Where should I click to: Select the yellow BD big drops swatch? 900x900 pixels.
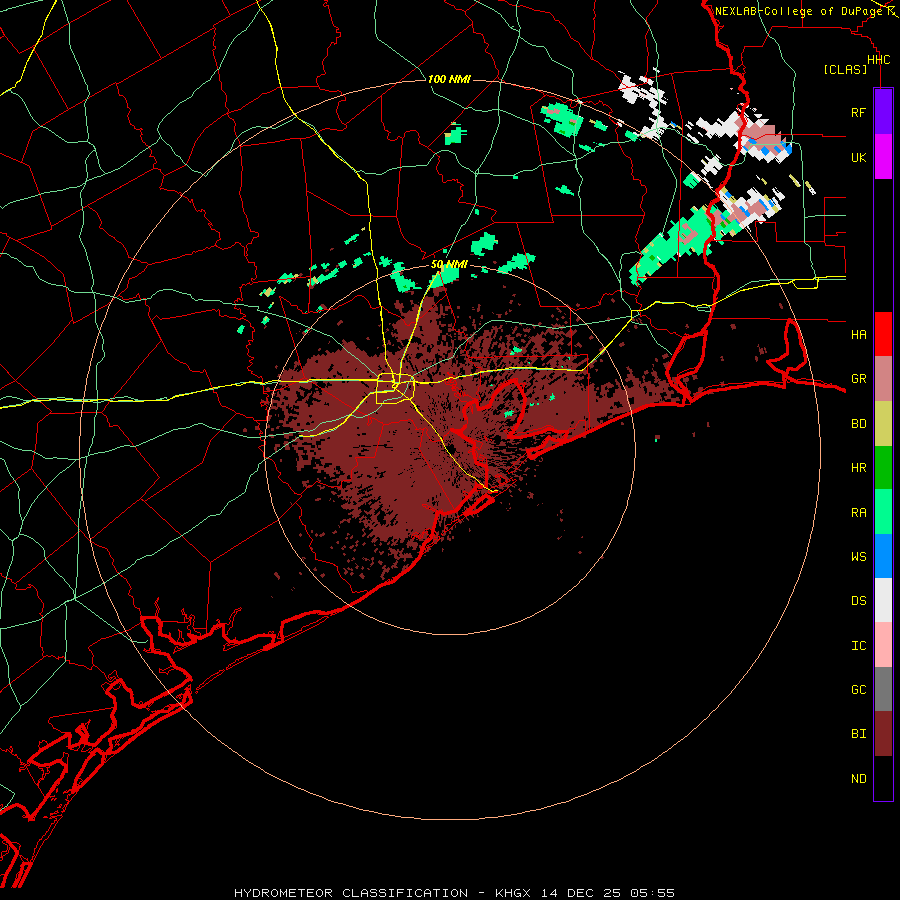pyautogui.click(x=883, y=424)
